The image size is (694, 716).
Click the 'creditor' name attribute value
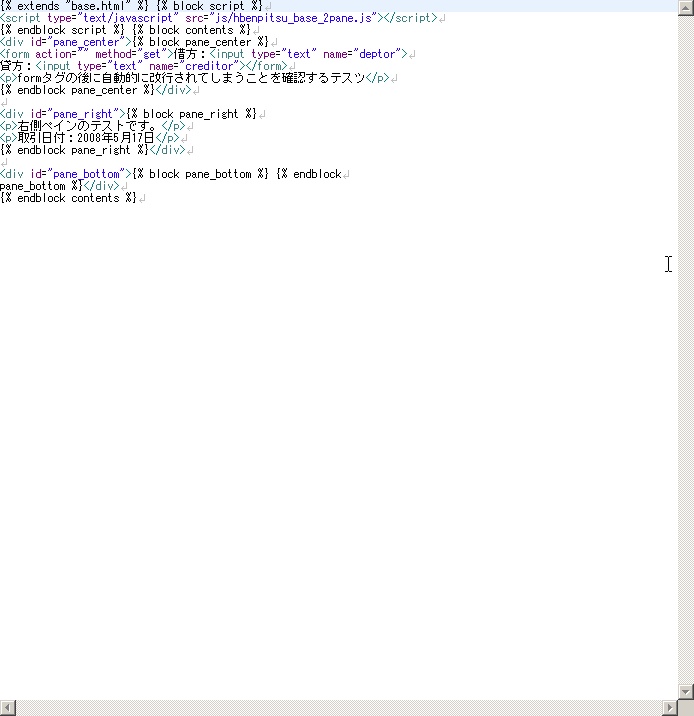[209, 66]
